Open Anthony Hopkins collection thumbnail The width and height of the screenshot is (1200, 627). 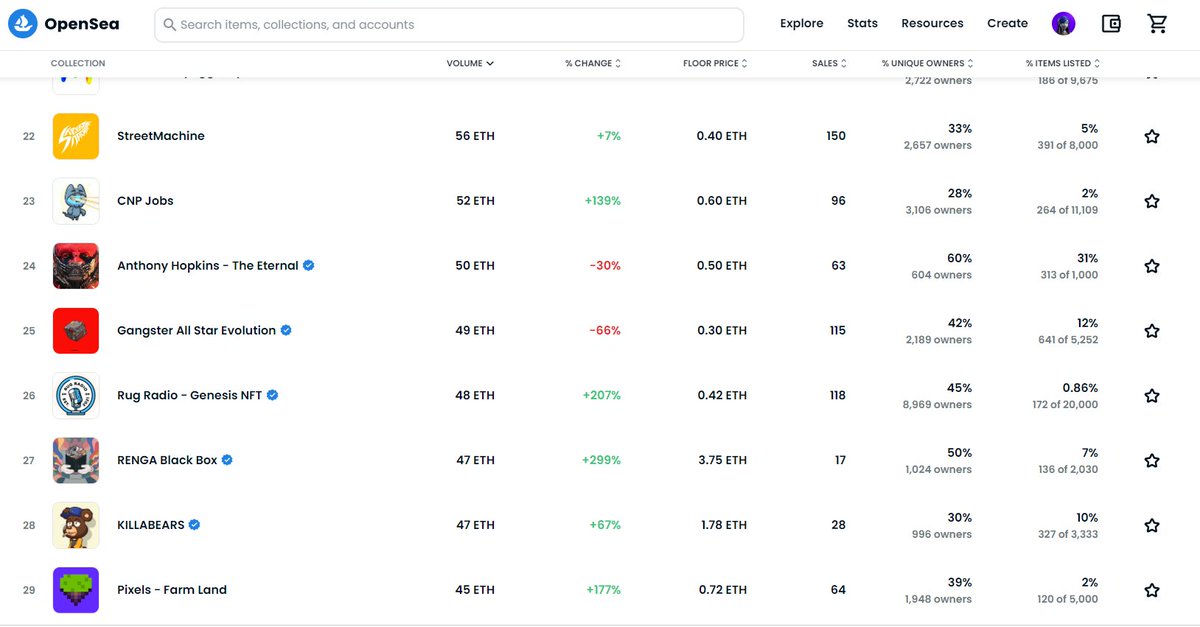coord(76,266)
